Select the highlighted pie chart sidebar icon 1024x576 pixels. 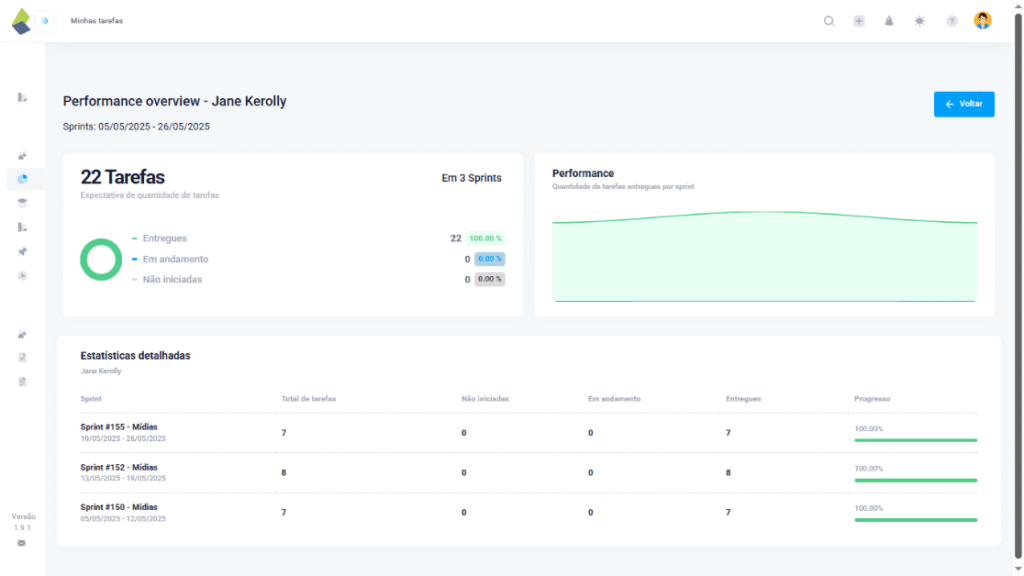pos(22,179)
